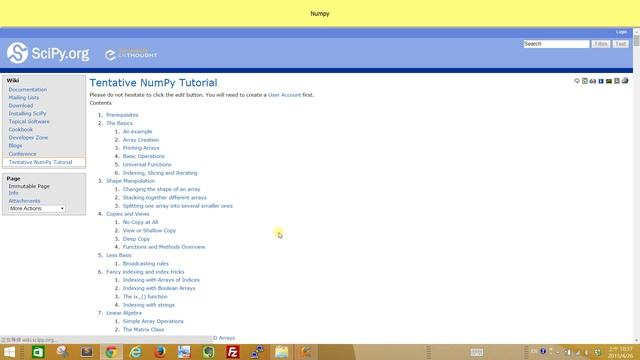
Task: Click the speech bubble page icon
Action: (577, 81)
